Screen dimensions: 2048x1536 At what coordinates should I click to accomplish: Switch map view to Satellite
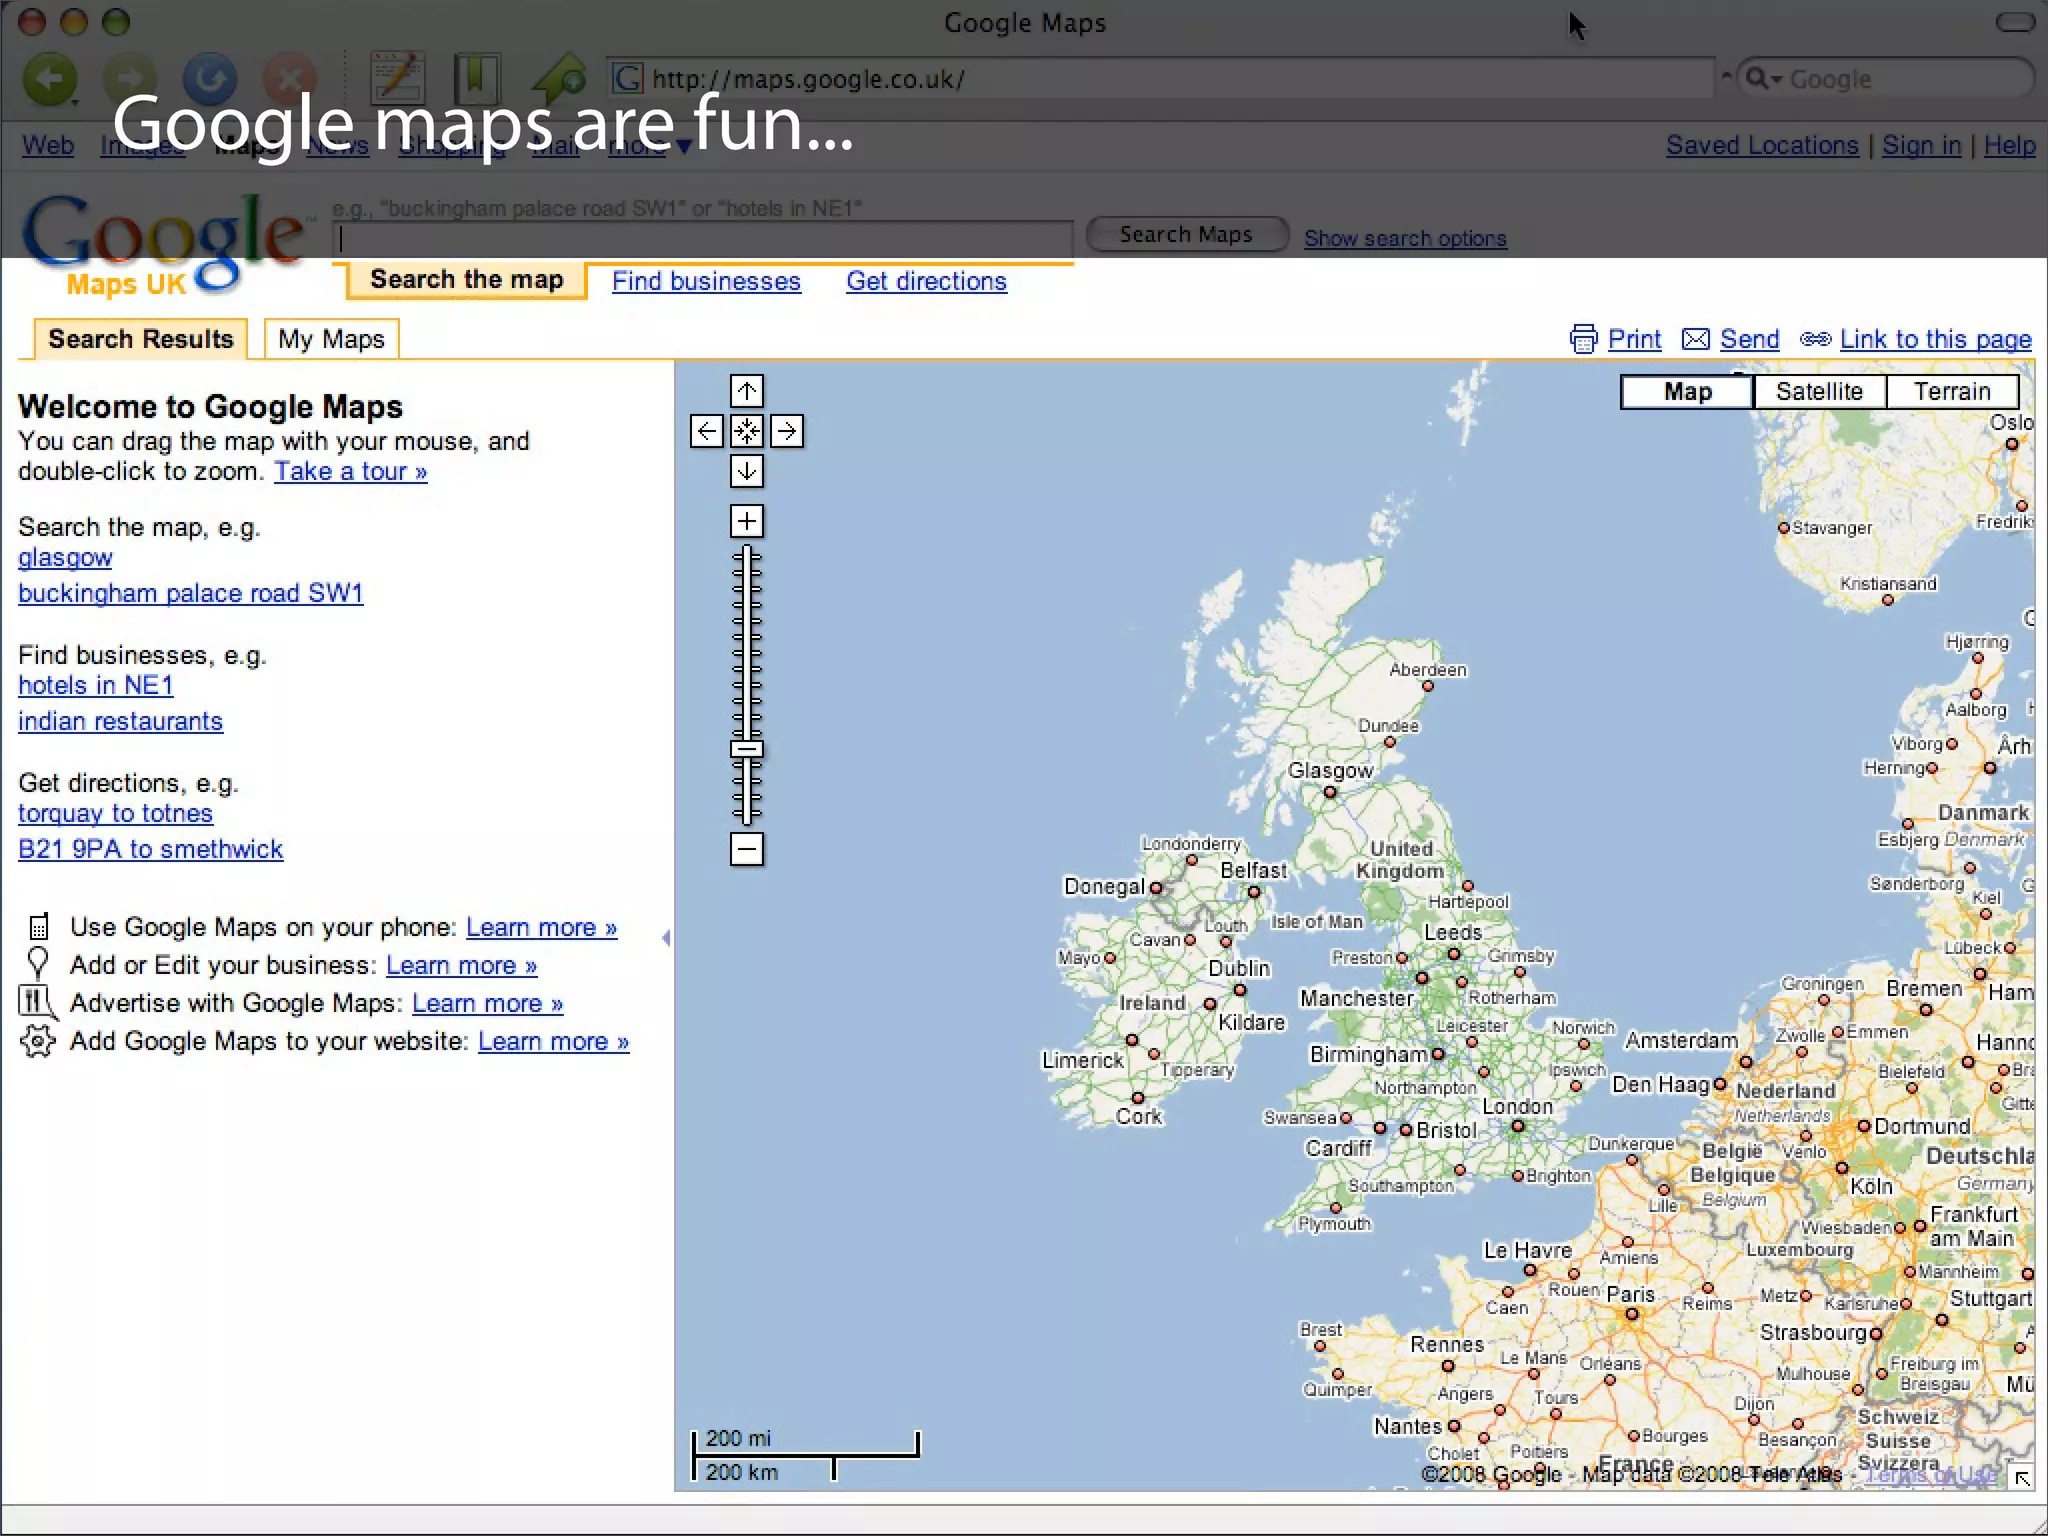[x=1819, y=391]
